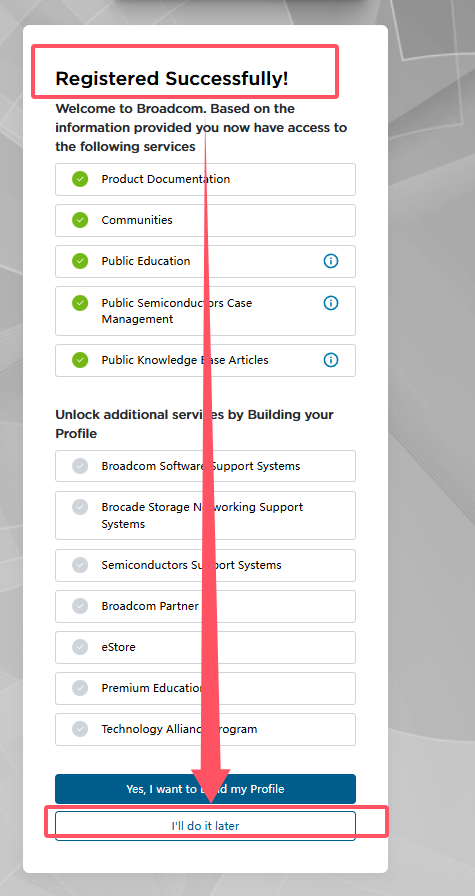Select the Brocade Storage Networking Support Systems row
This screenshot has height=896, width=475.
click(x=205, y=515)
